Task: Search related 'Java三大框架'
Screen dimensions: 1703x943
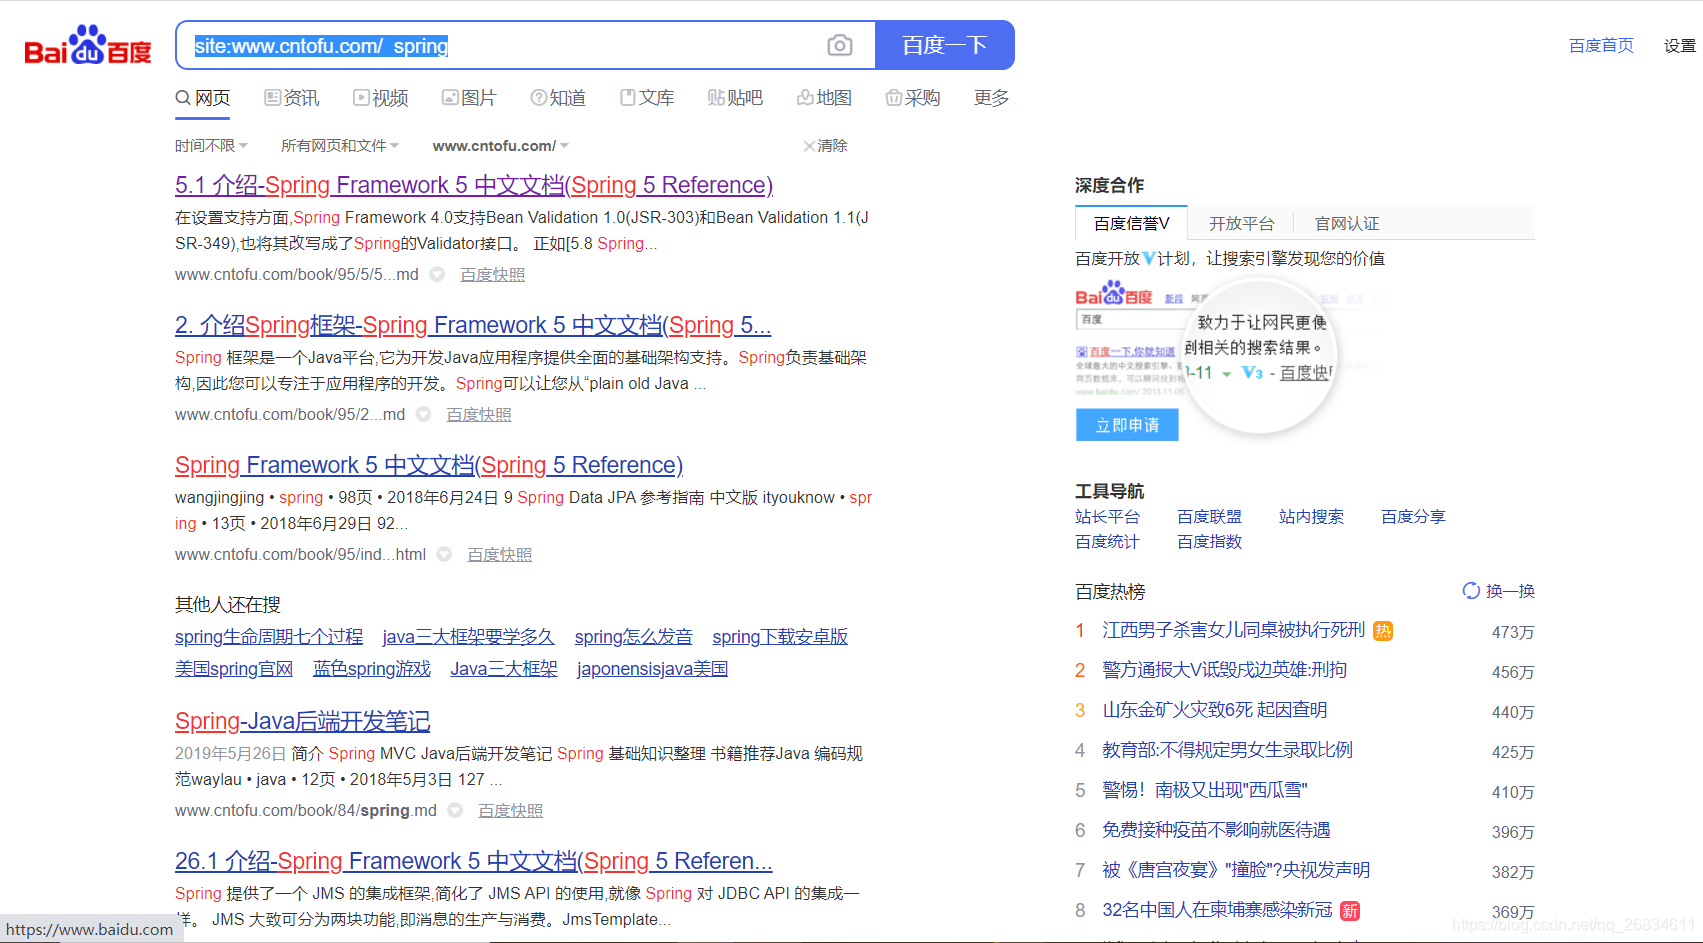Action: [x=504, y=669]
